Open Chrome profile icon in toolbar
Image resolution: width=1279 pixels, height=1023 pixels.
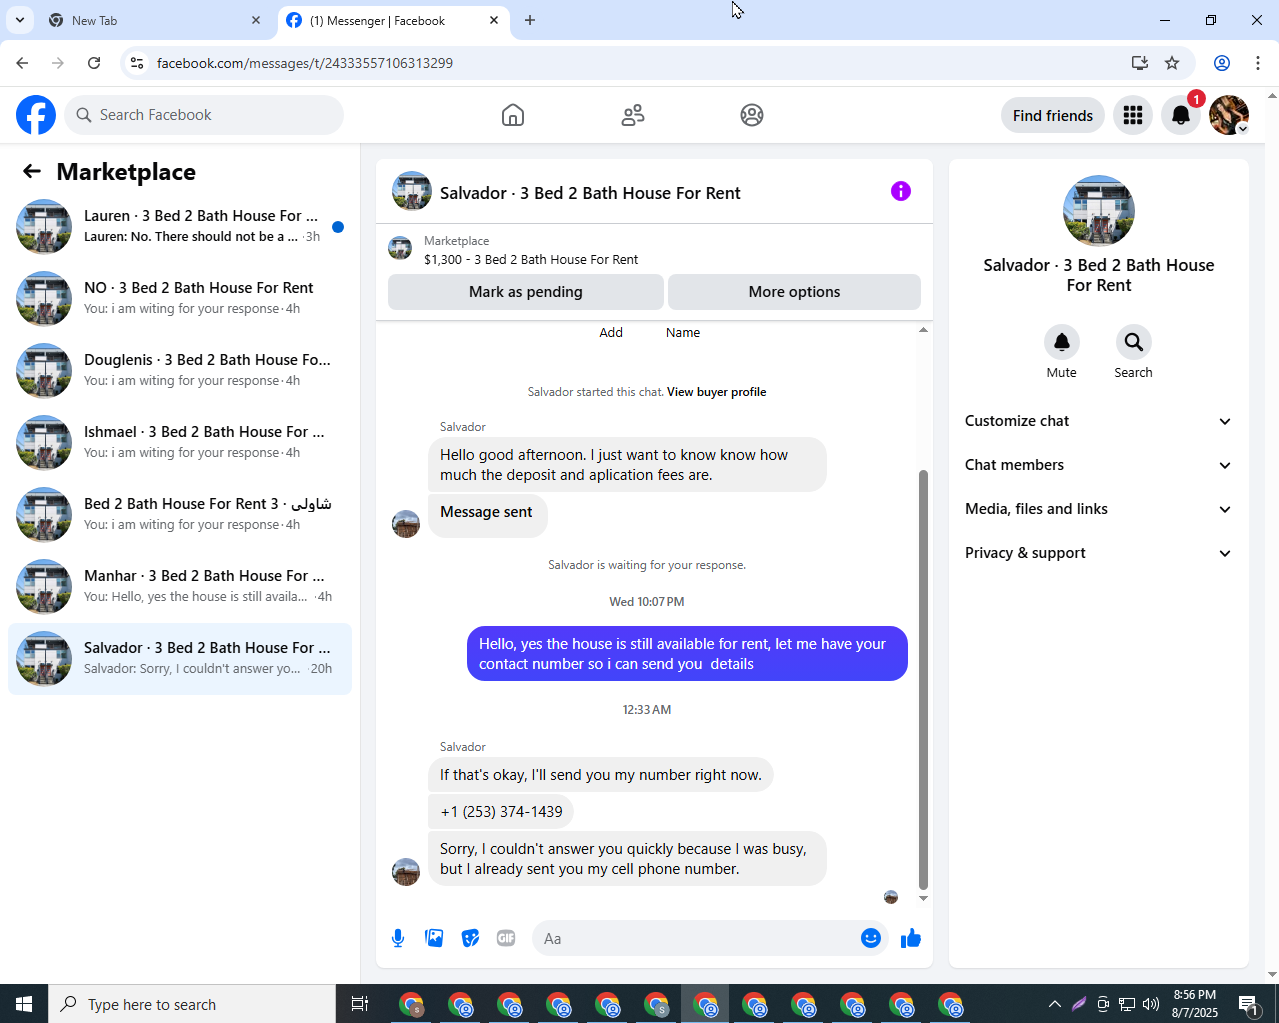point(1222,63)
